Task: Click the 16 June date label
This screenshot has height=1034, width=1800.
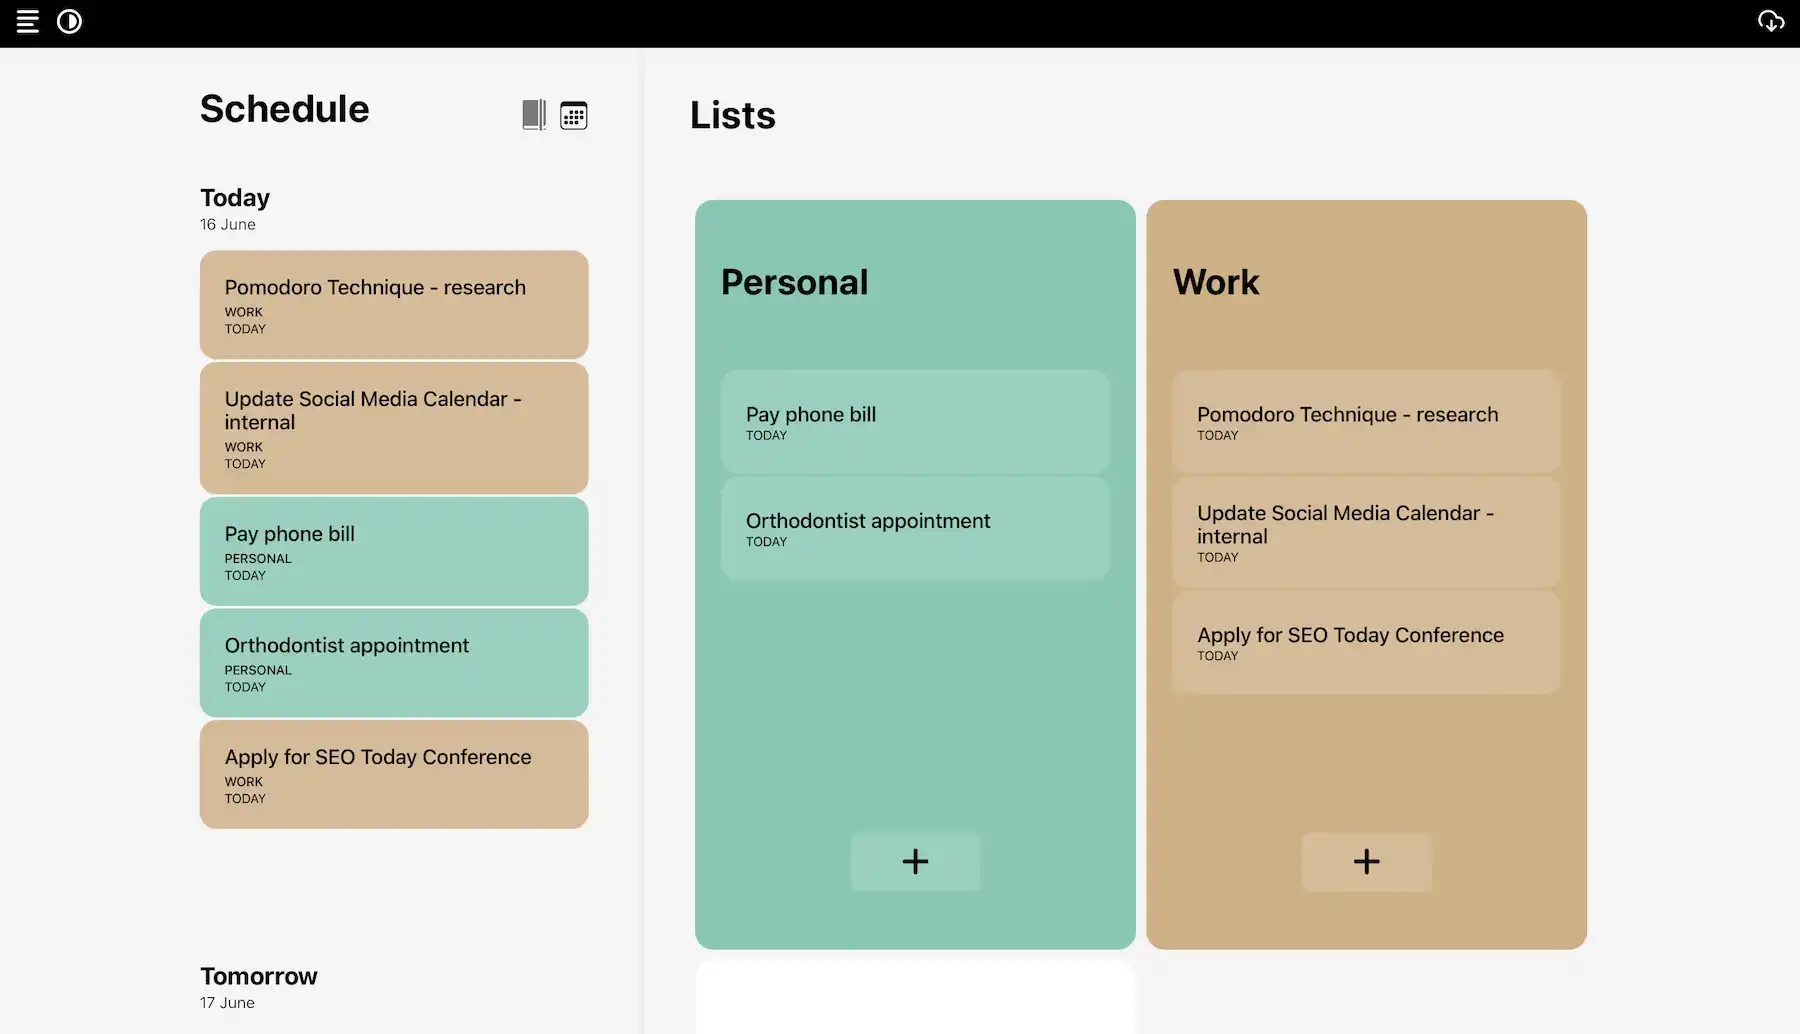Action: [228, 224]
